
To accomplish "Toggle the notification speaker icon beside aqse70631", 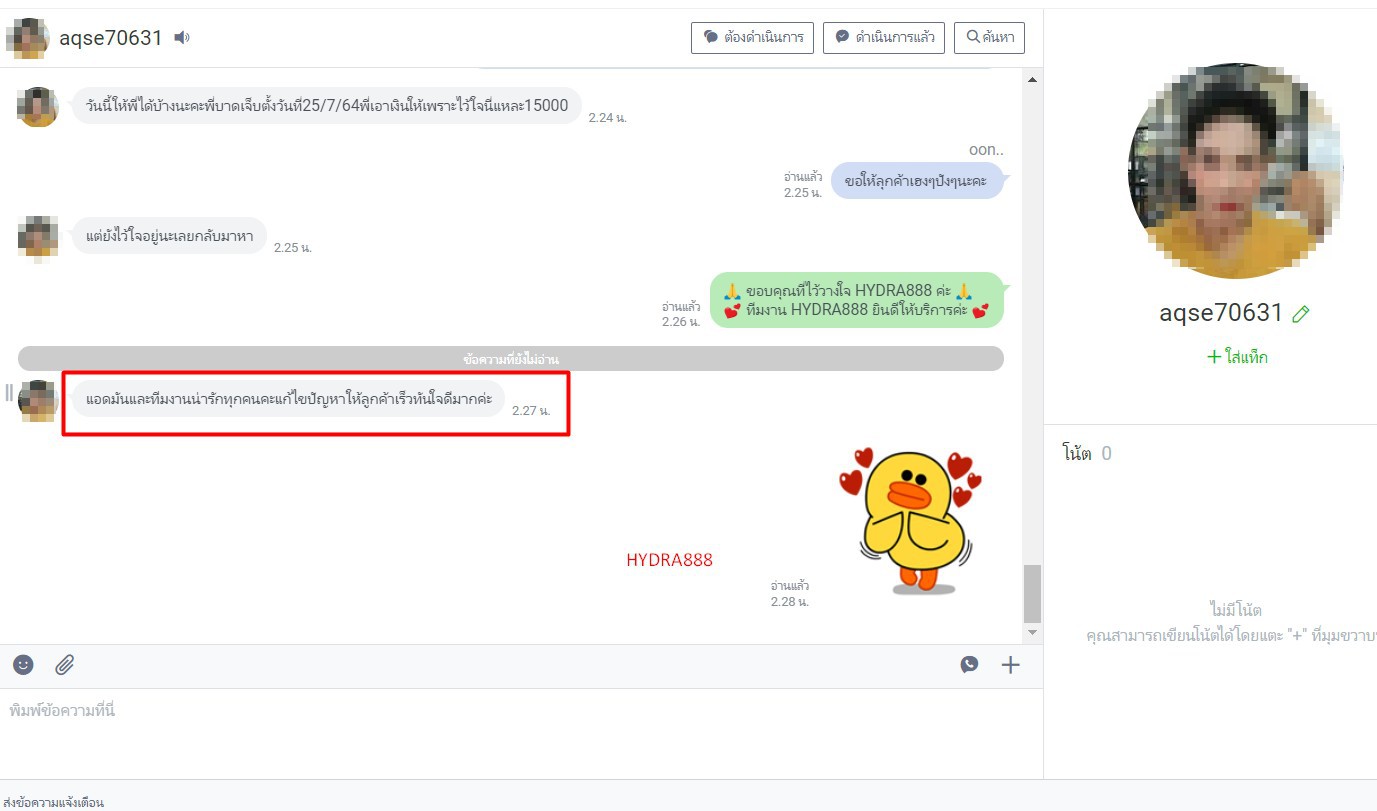I will 181,38.
